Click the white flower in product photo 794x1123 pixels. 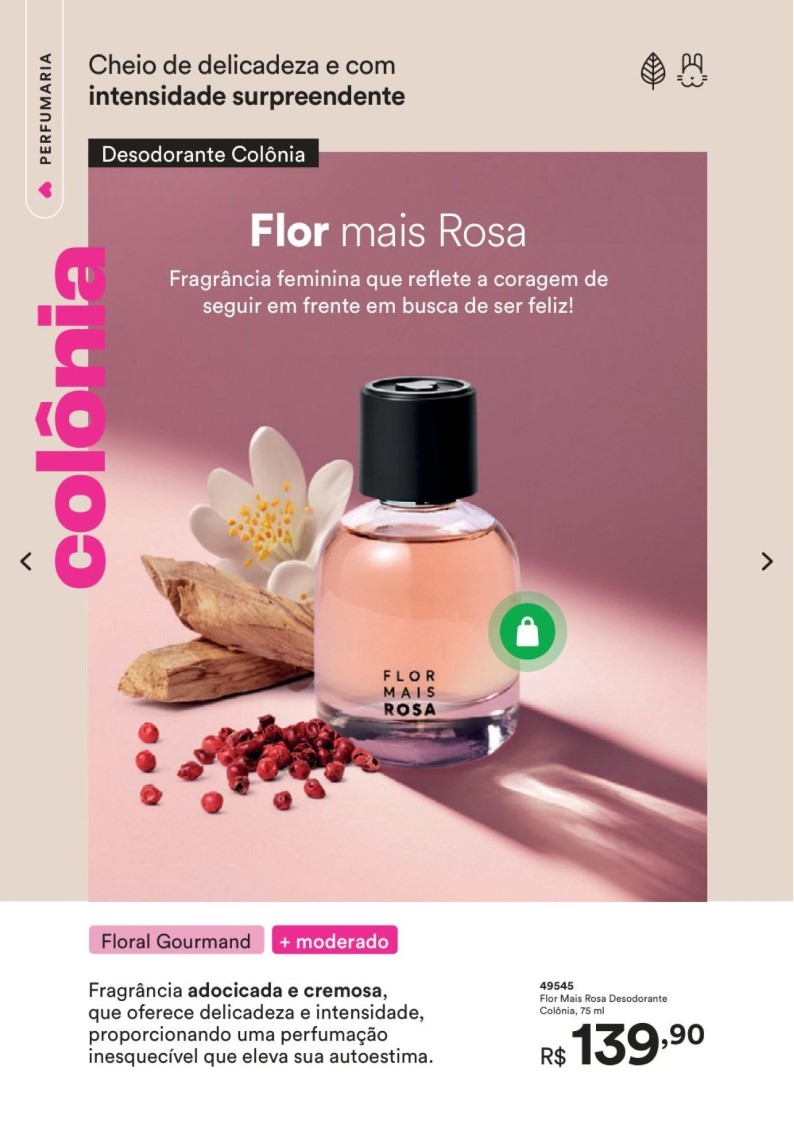(x=272, y=510)
